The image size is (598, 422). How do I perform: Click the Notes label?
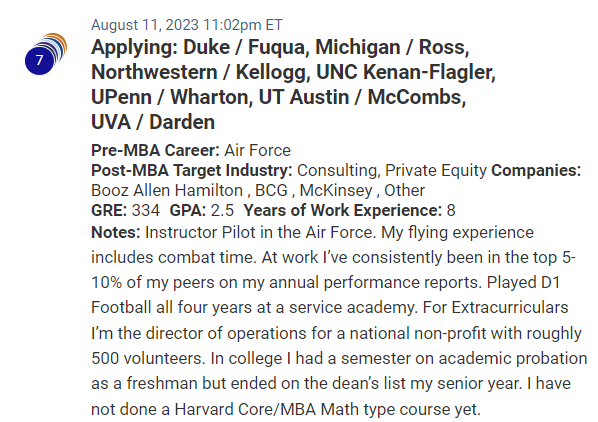116,232
